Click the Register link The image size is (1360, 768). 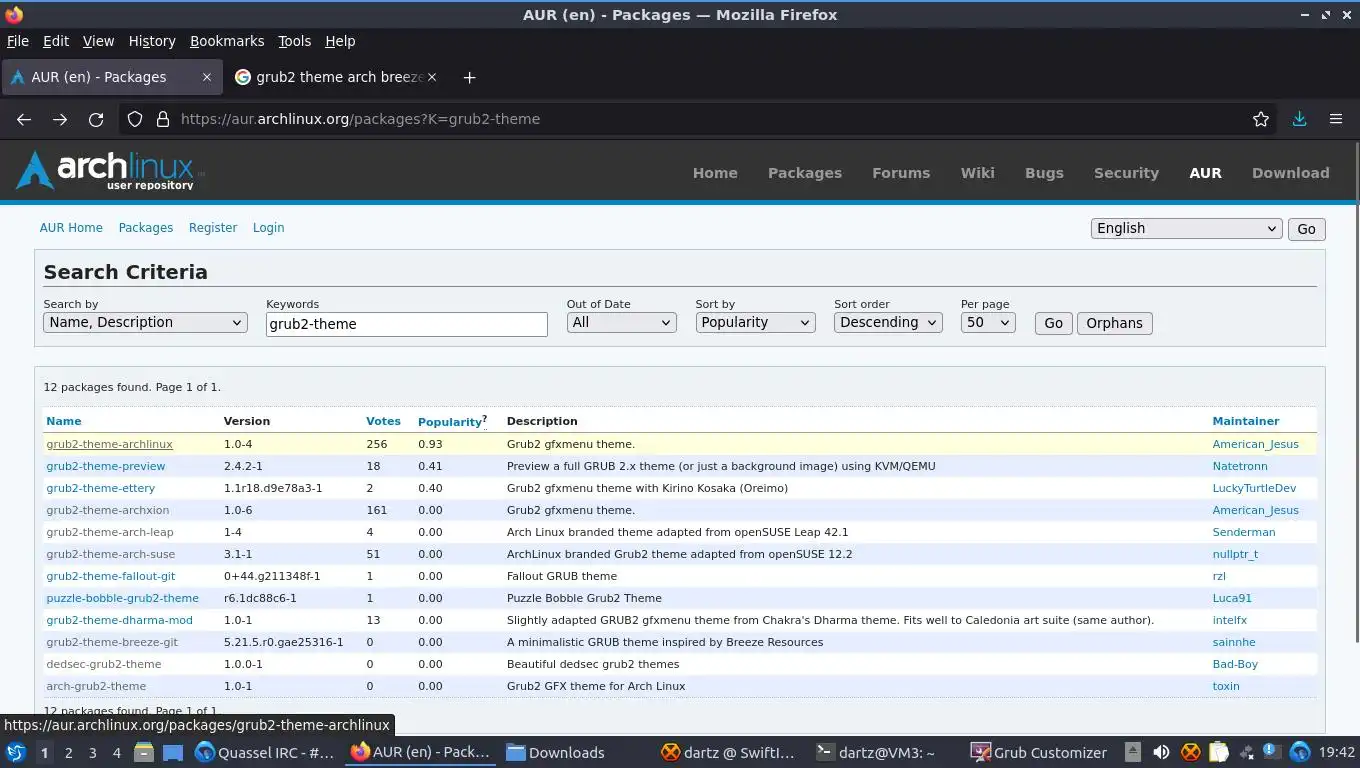click(x=213, y=228)
